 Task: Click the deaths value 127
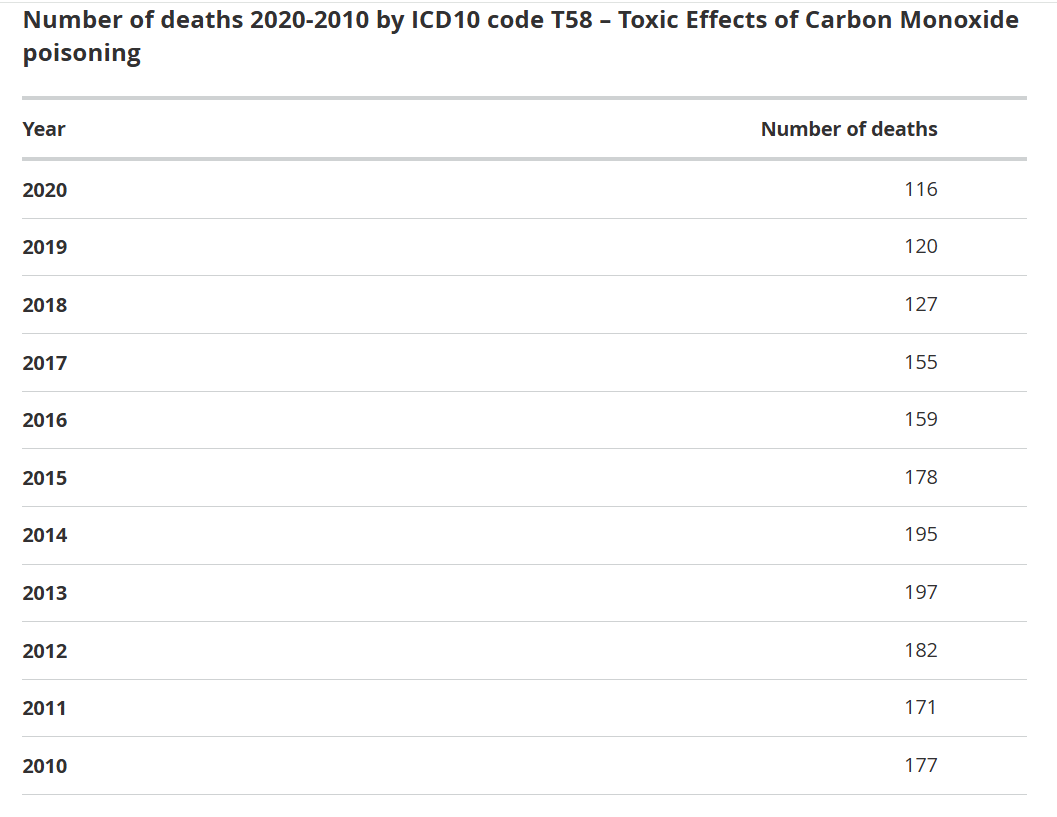(920, 304)
